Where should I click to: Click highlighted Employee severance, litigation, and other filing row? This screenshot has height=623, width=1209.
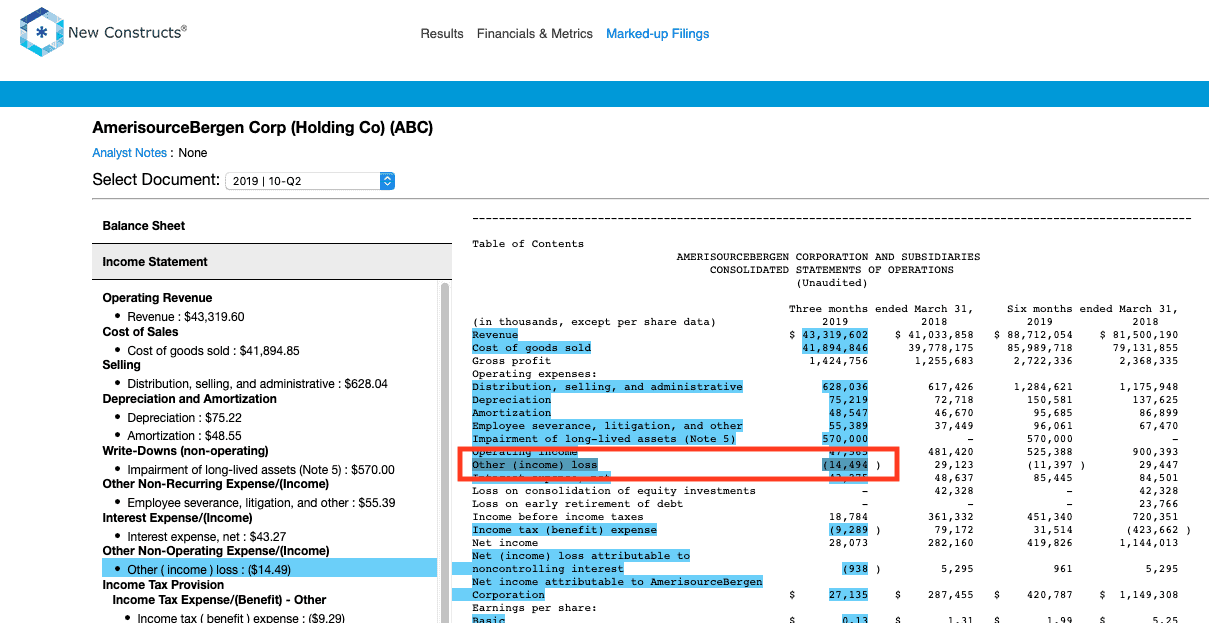607,426
